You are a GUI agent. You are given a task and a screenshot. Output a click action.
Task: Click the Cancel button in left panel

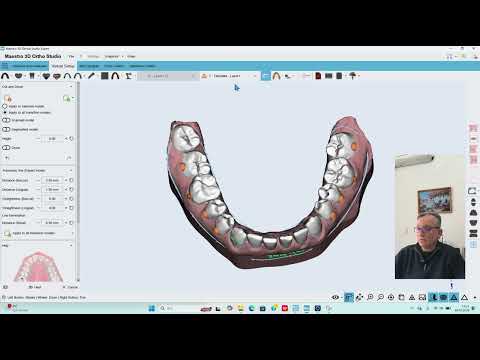pyautogui.click(x=70, y=287)
